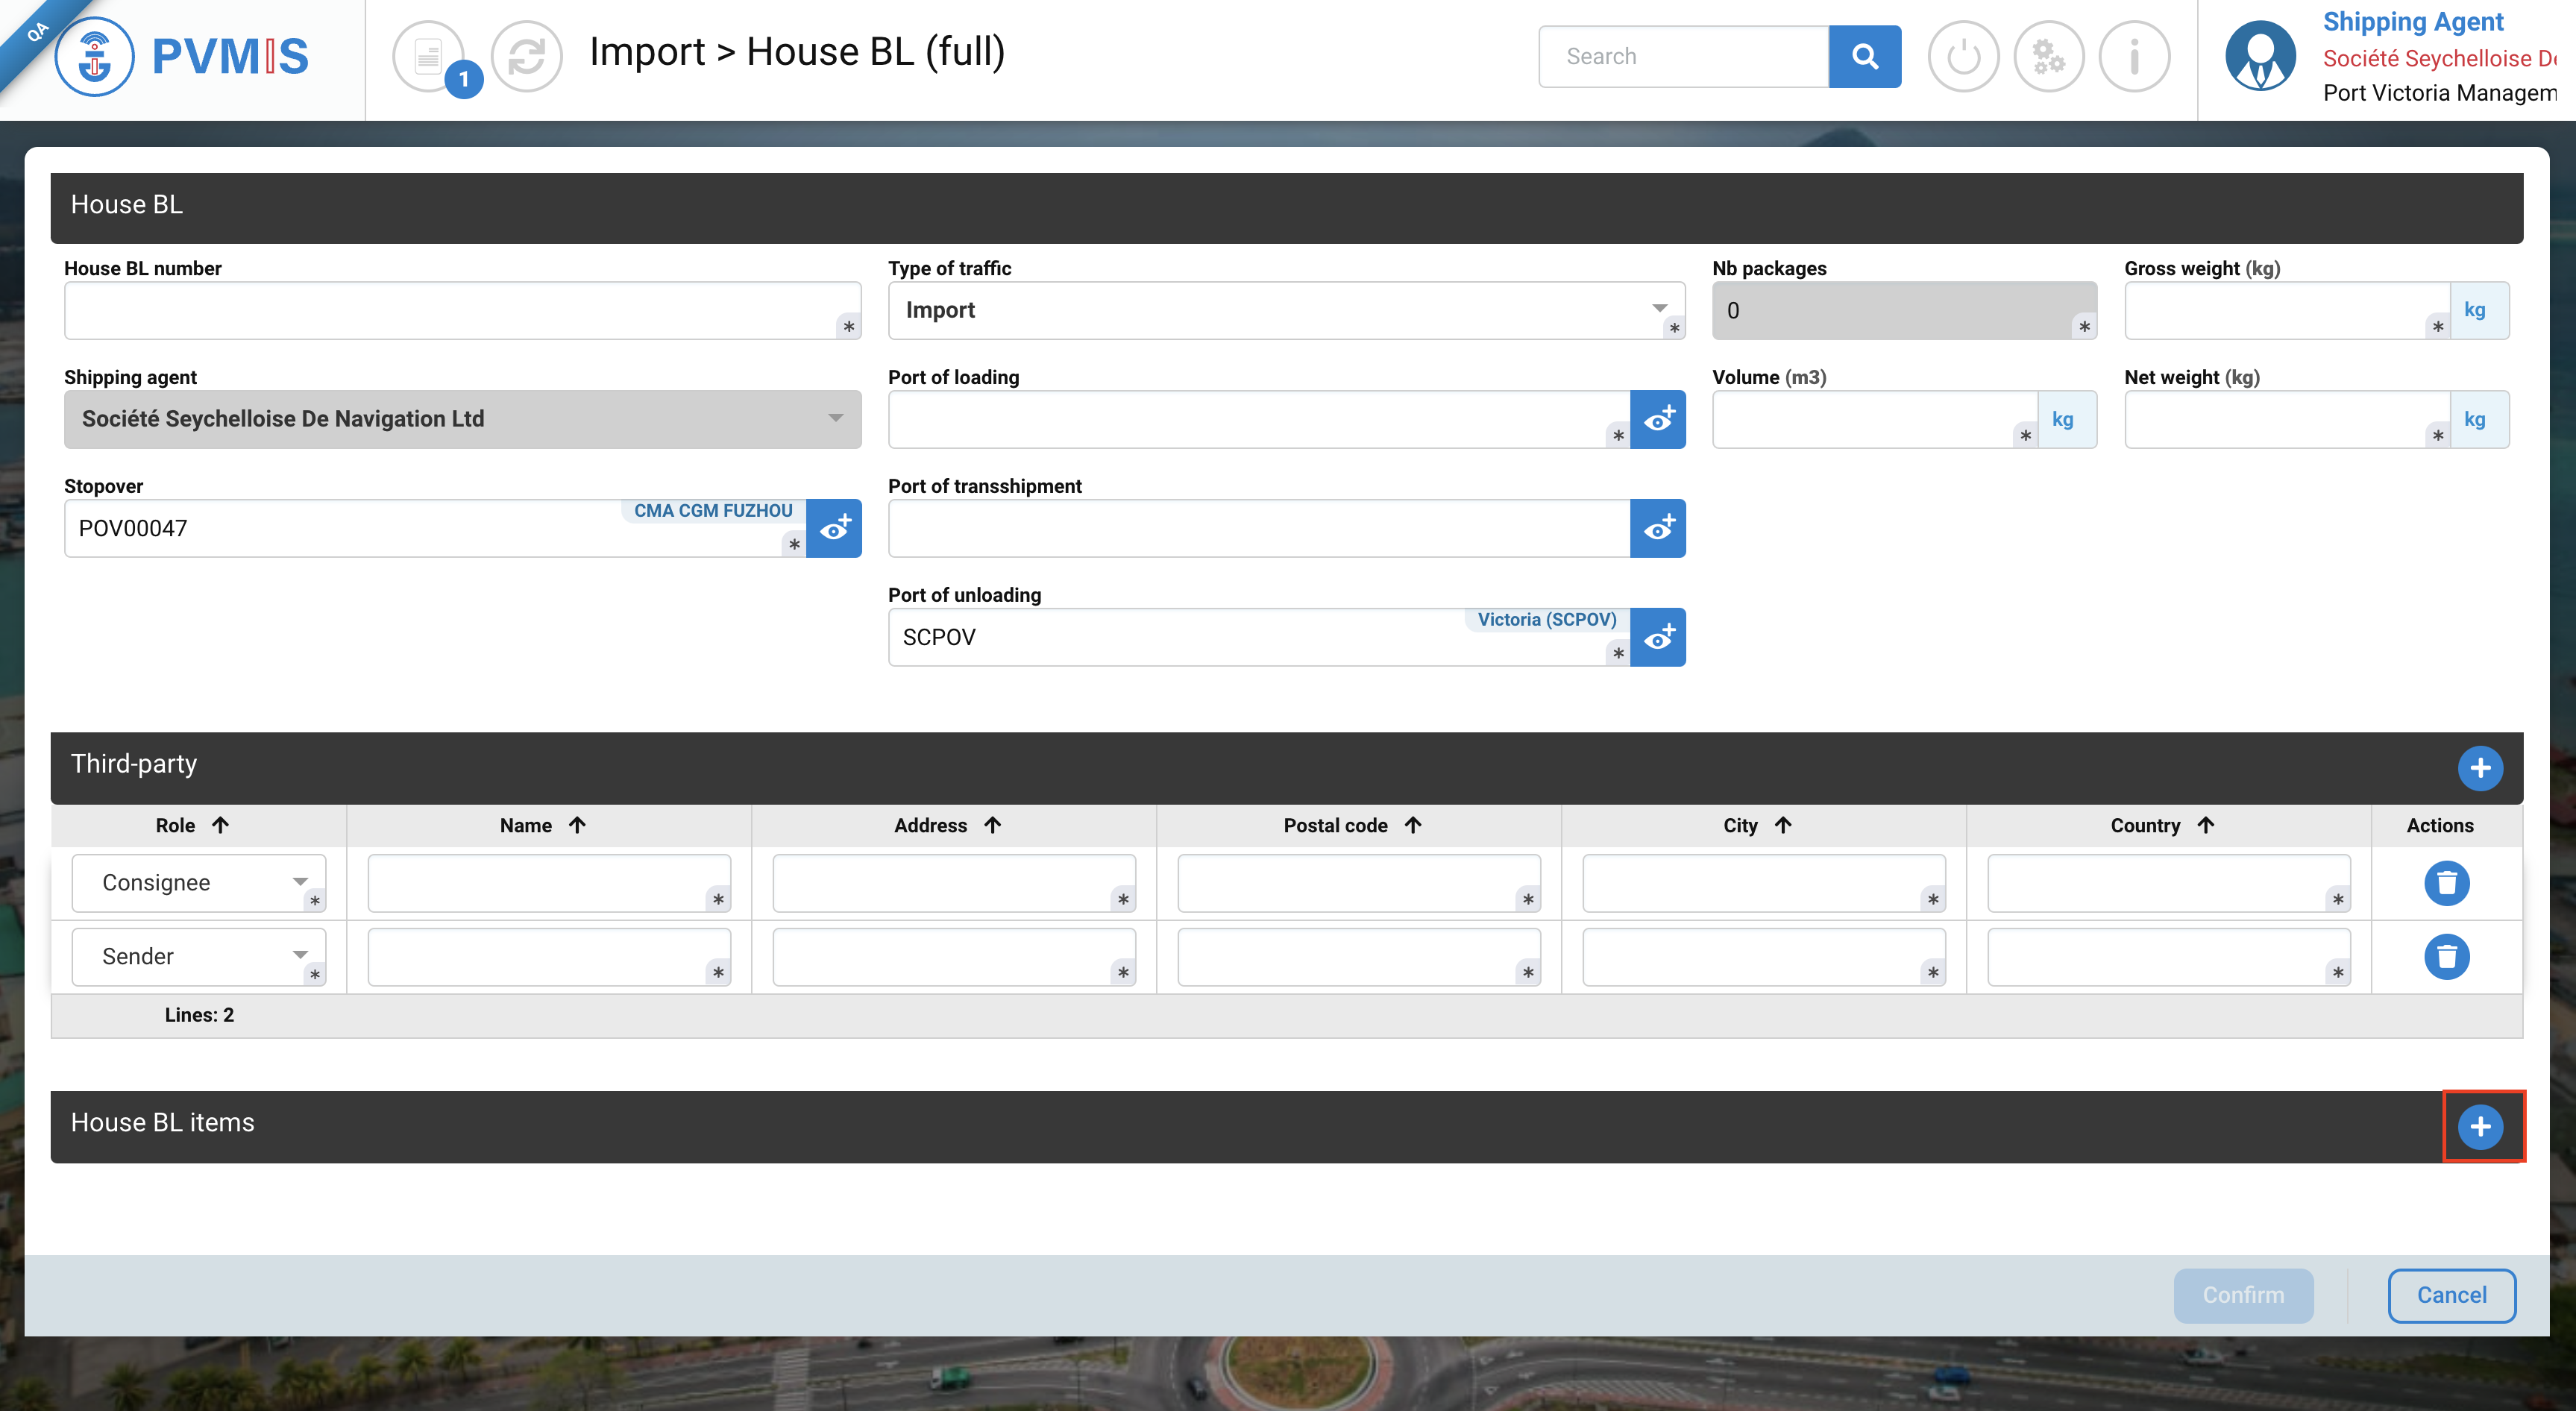
Task: Open Stopover lookup eye button
Action: [x=834, y=528]
